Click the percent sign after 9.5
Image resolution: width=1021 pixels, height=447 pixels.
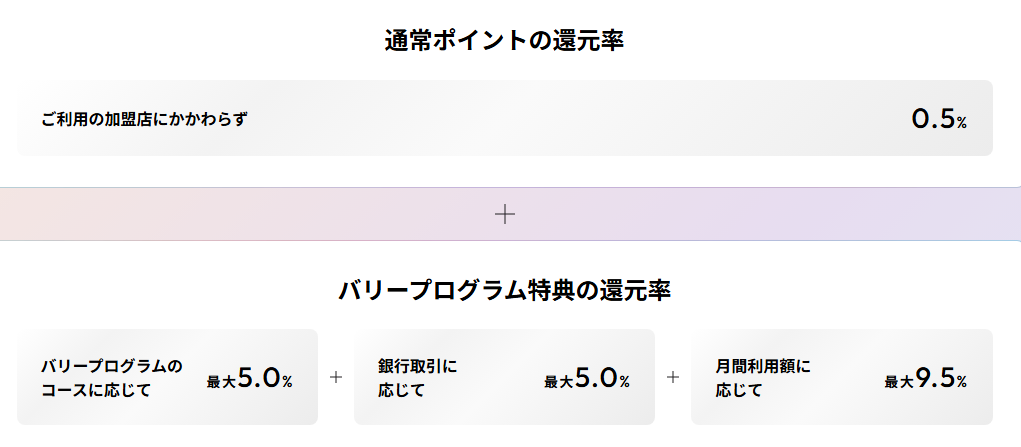[x=962, y=383]
